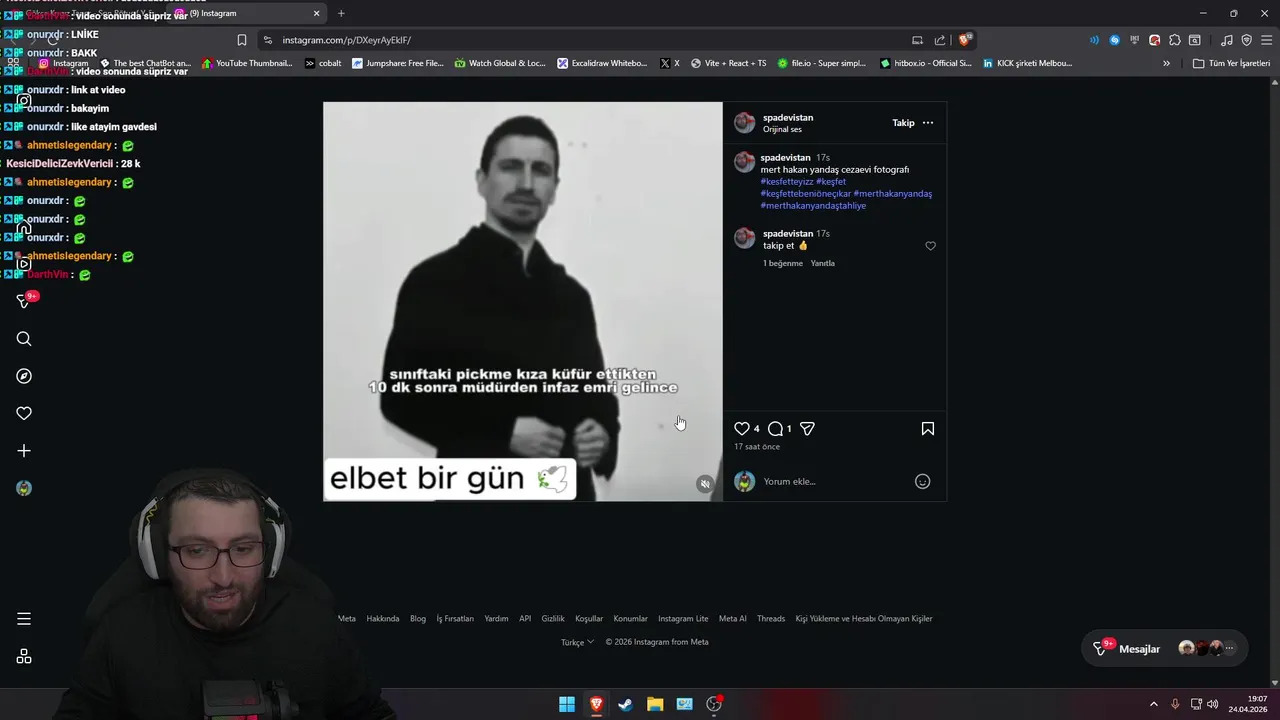Save the post with the bookmark icon
This screenshot has width=1280, height=720.
tap(928, 429)
